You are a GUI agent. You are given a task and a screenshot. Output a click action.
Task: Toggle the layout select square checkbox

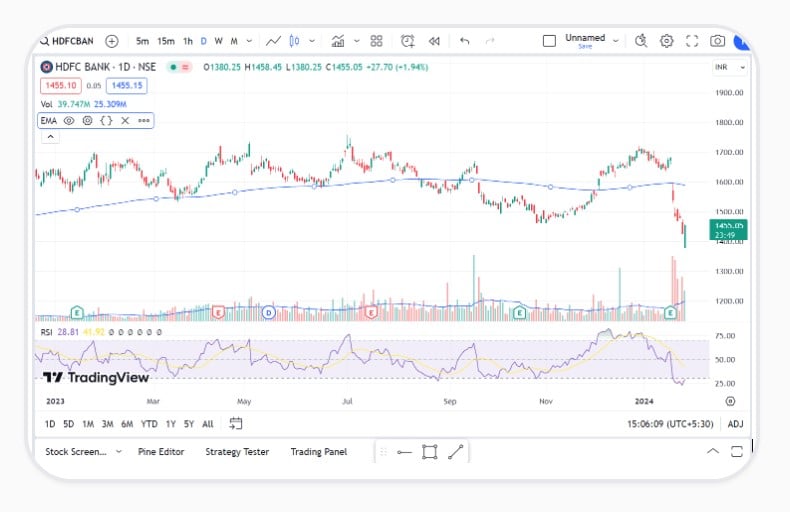tap(549, 41)
